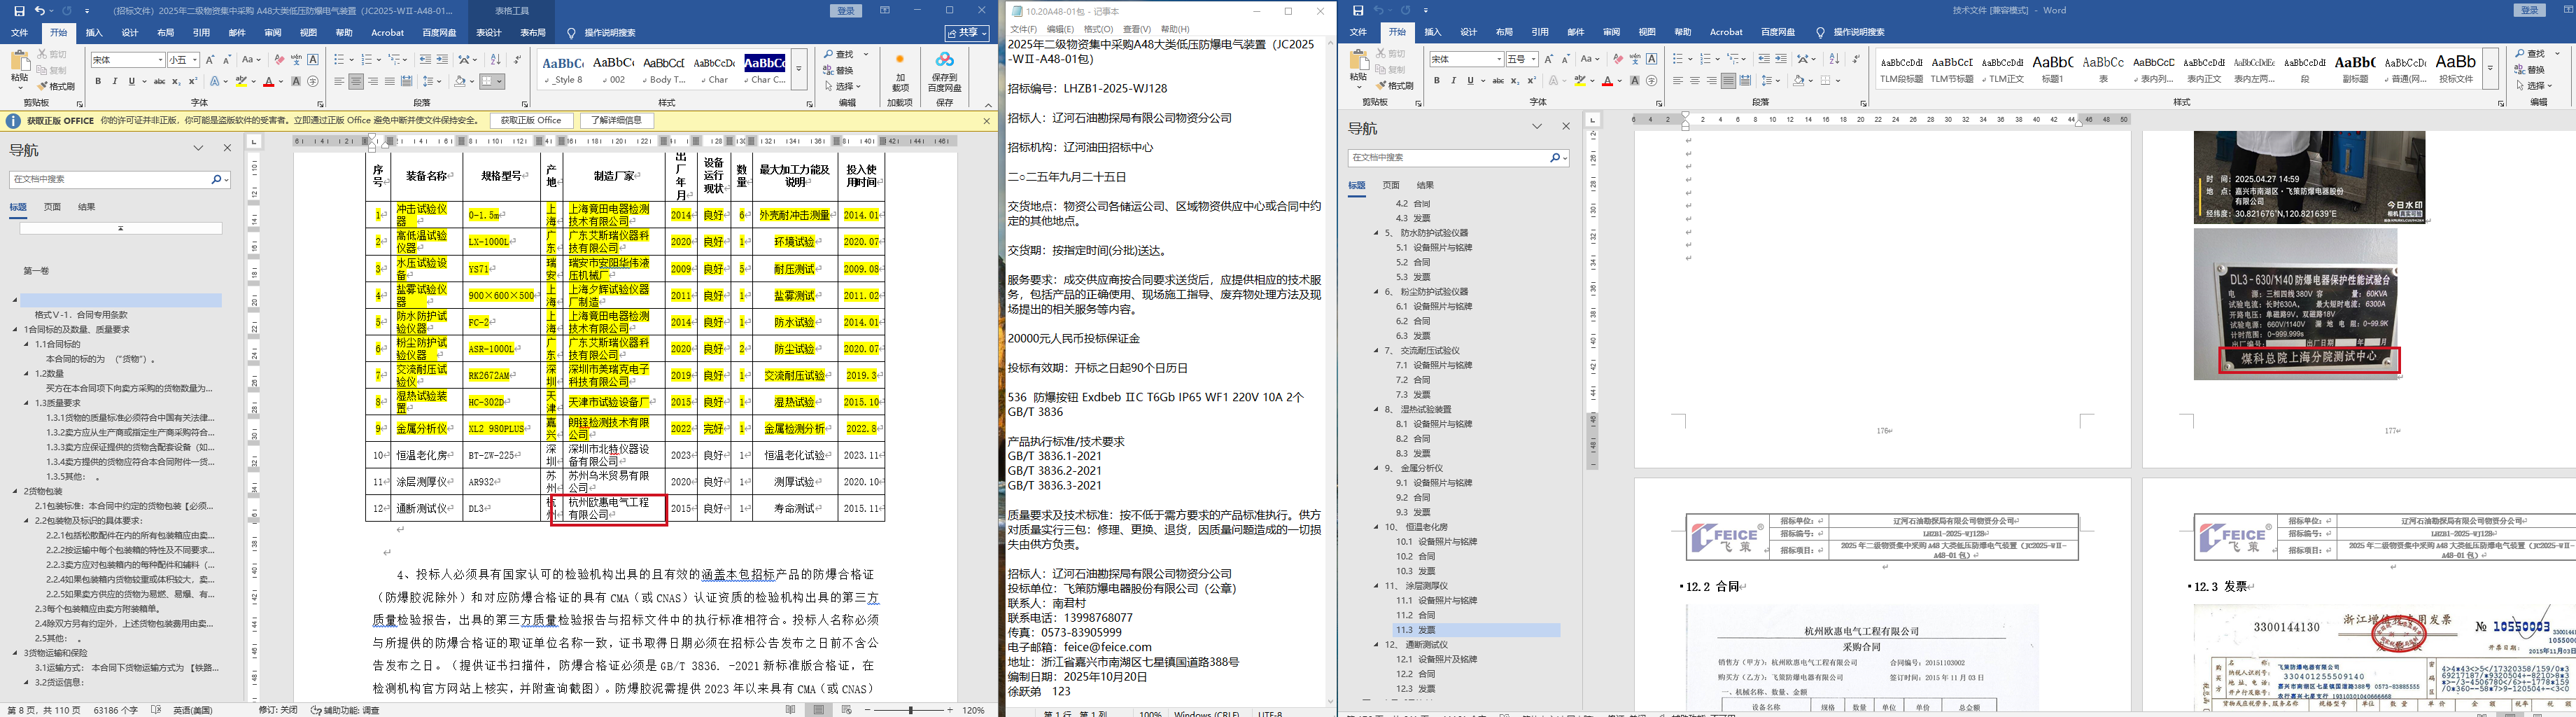Collapse the '2货物包装' heading in navigation pane
This screenshot has width=2576, height=717.
15,491
